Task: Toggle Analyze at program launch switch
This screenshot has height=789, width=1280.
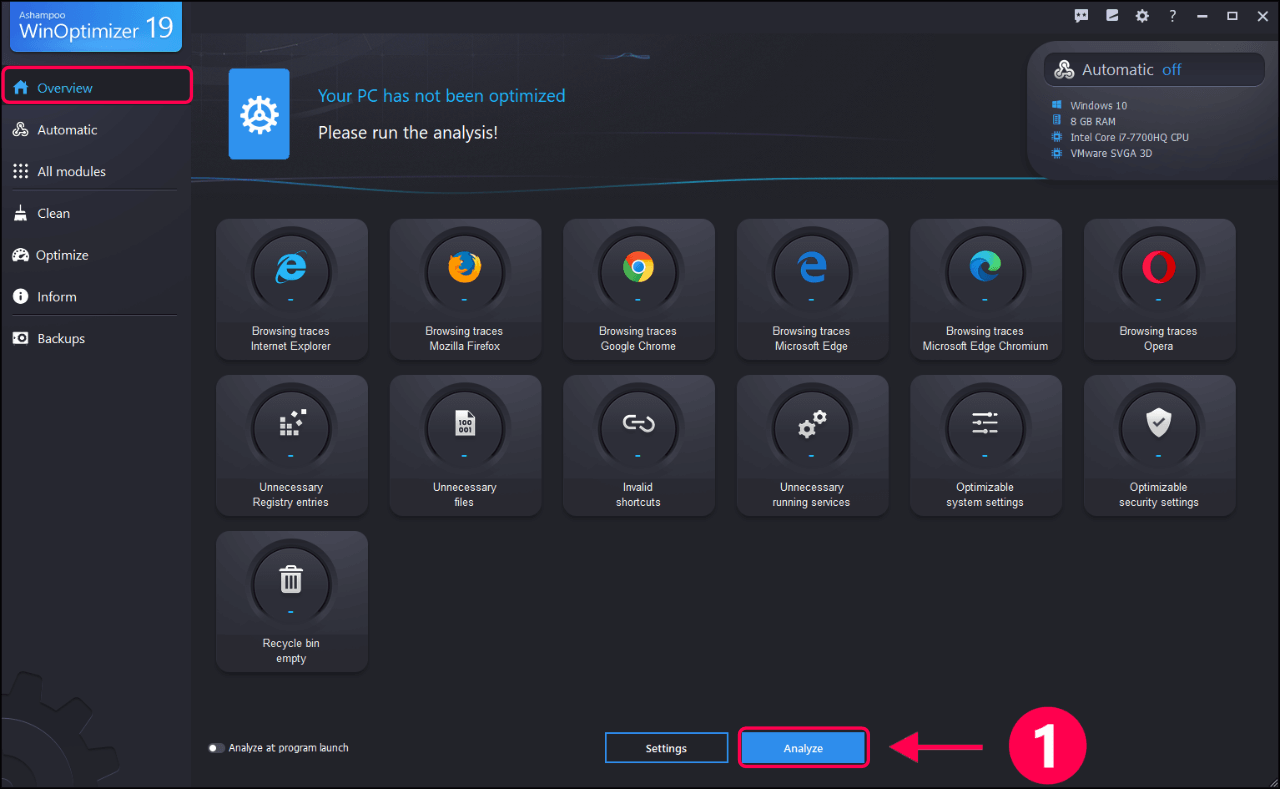Action: pos(216,748)
